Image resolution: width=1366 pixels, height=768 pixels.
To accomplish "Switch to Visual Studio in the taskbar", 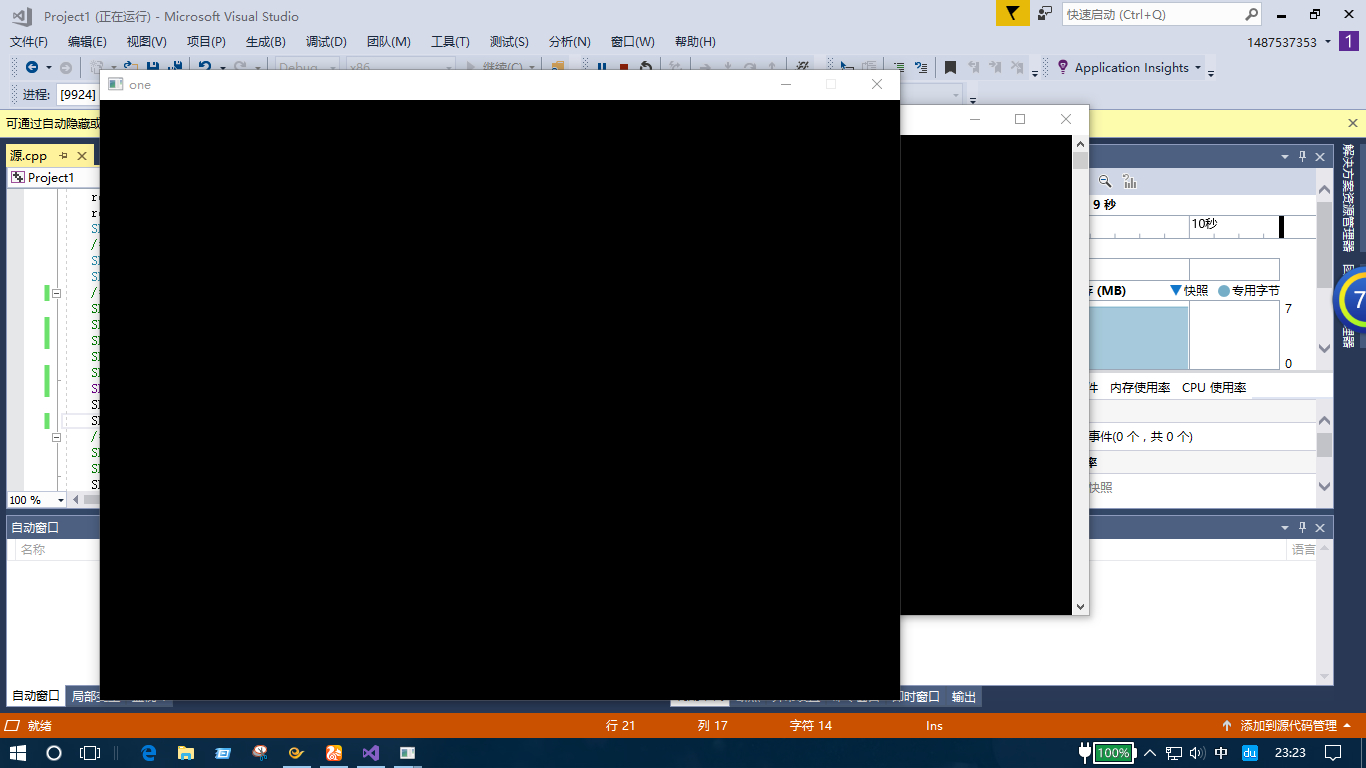I will tap(370, 752).
